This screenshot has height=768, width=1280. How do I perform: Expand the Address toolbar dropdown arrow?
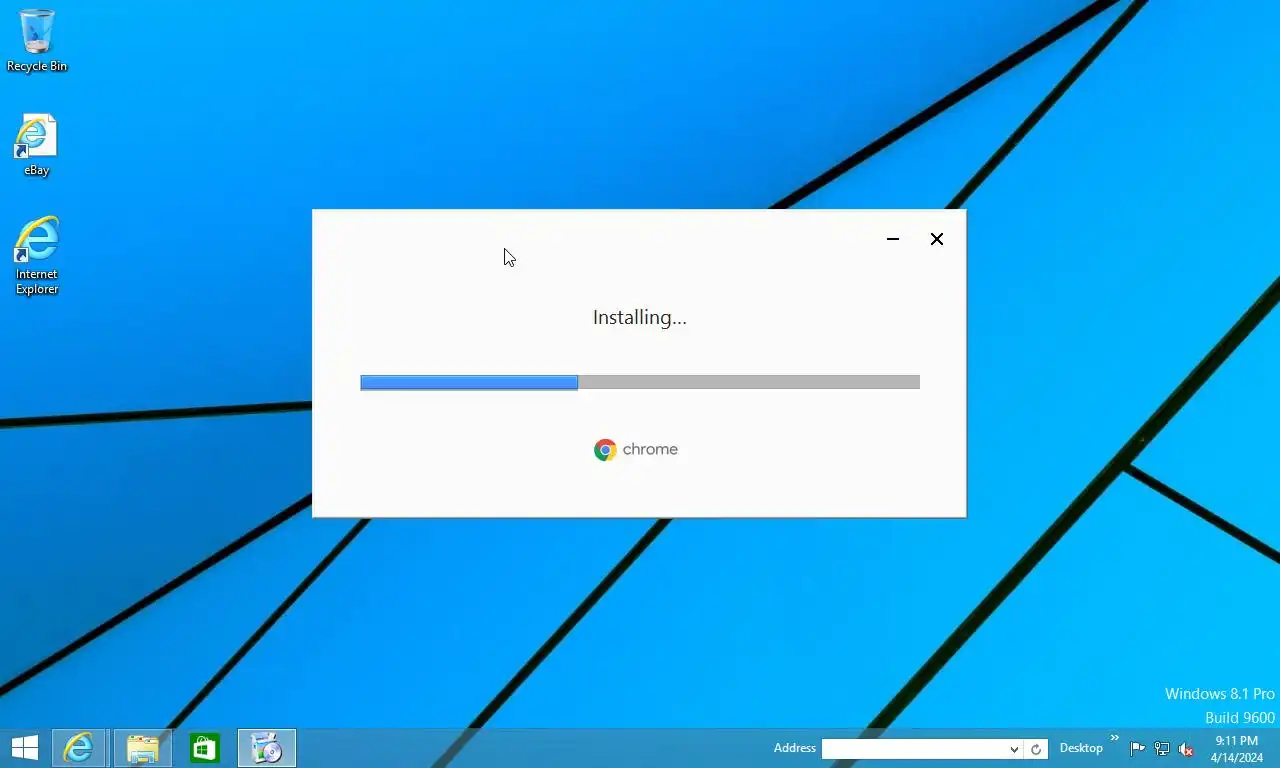(x=1014, y=749)
